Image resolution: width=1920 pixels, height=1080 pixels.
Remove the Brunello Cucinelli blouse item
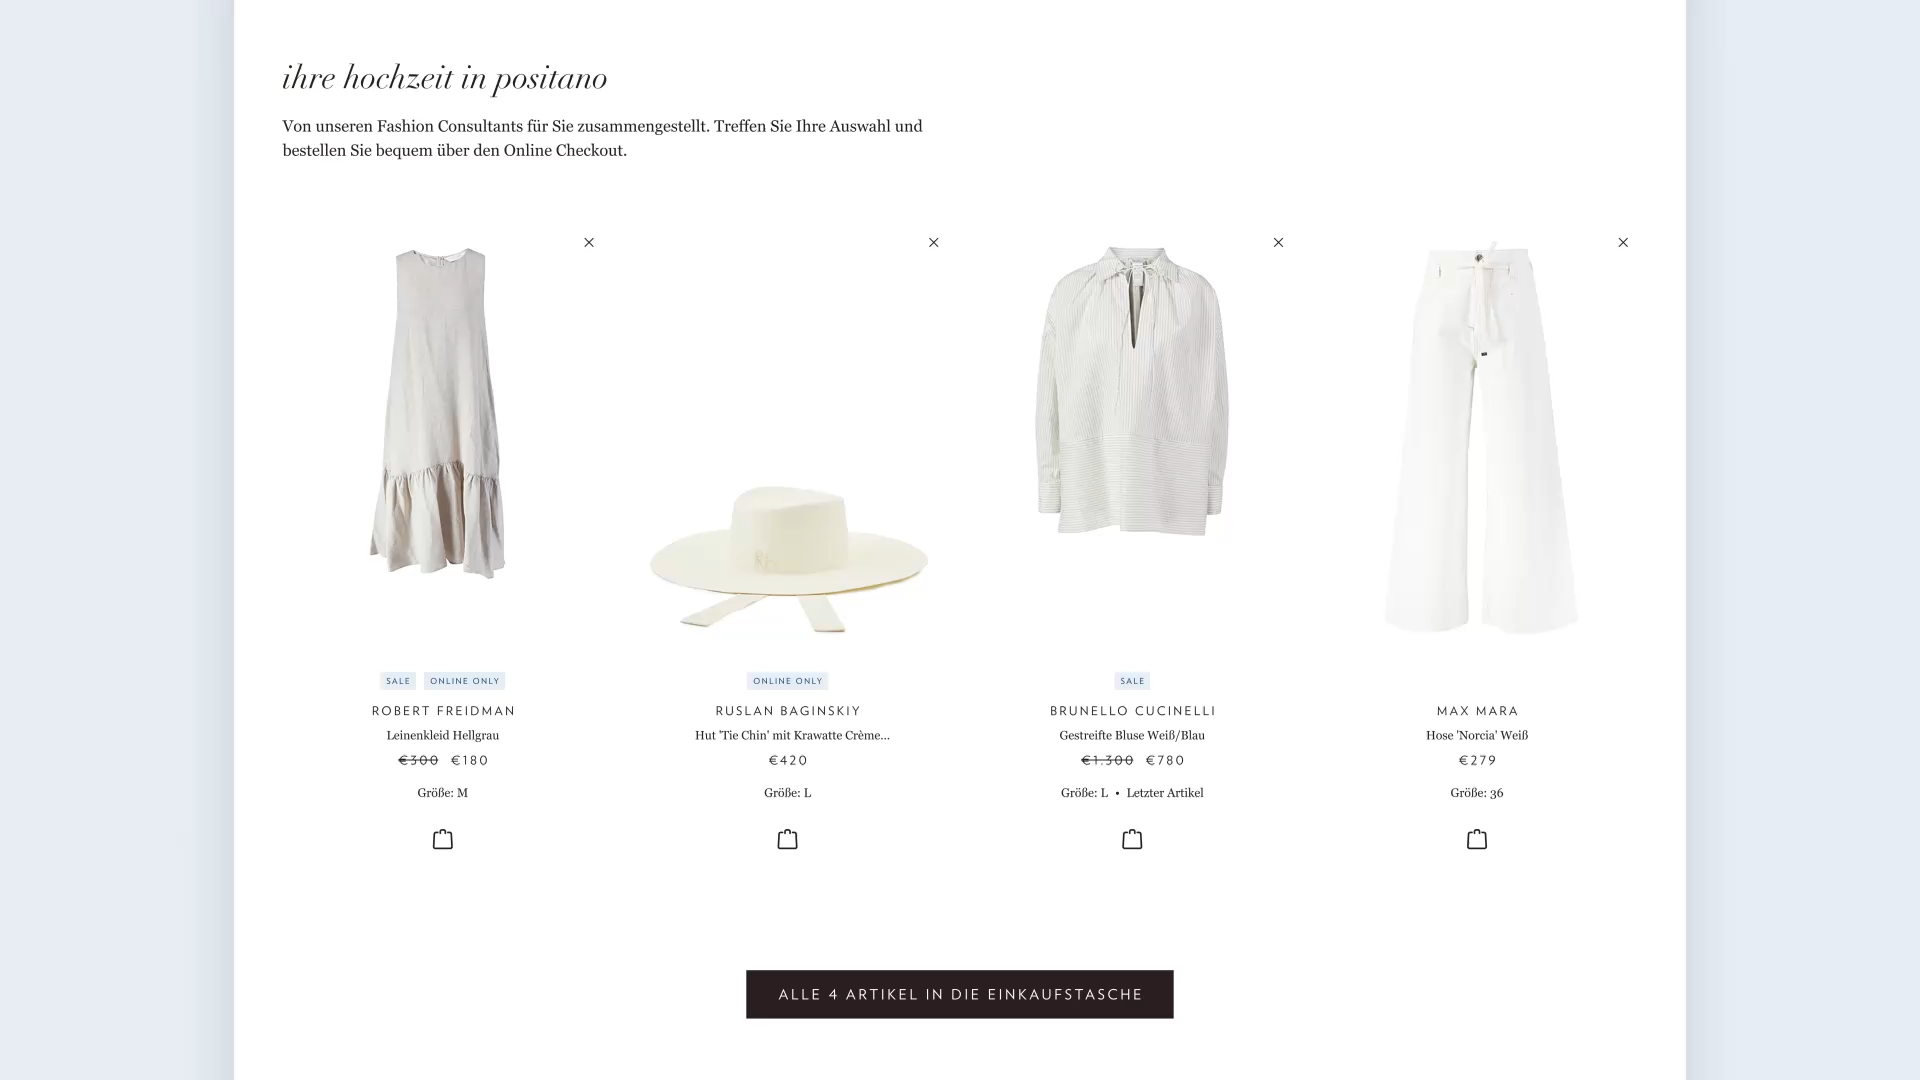point(1278,243)
